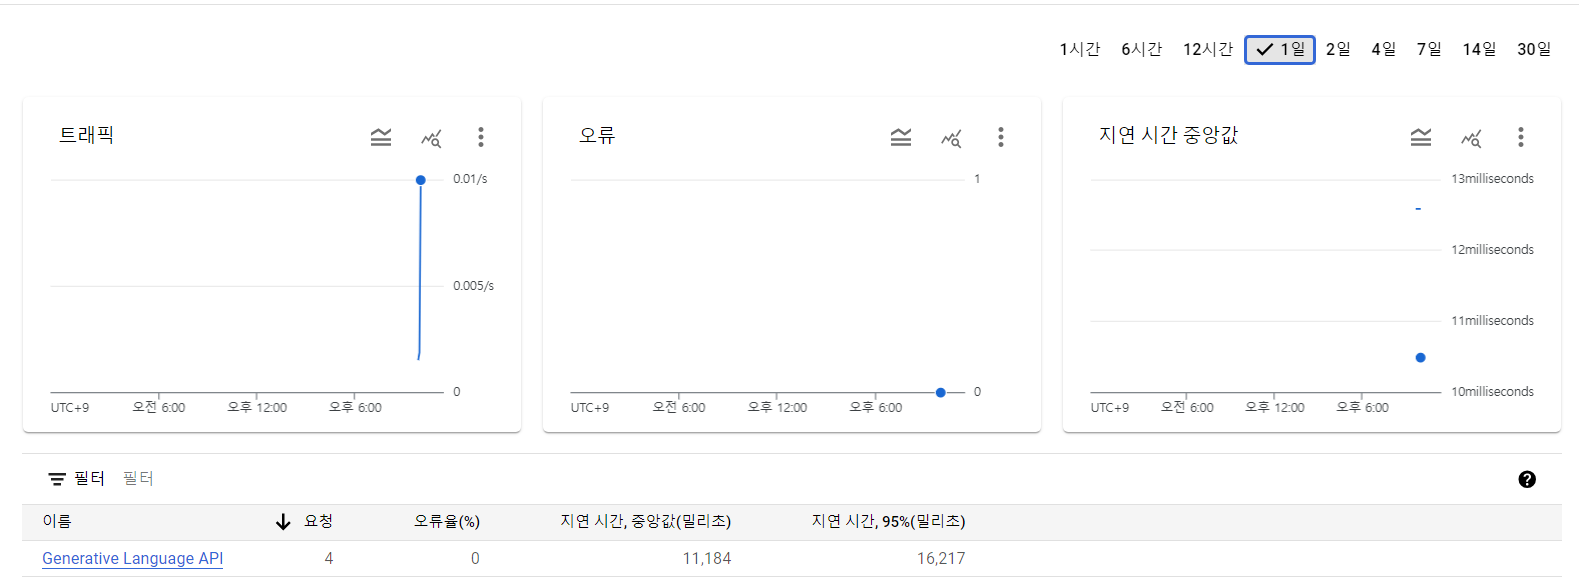The height and width of the screenshot is (587, 1579).
Task: Sort by 오류율(%) column header
Action: pos(447,522)
